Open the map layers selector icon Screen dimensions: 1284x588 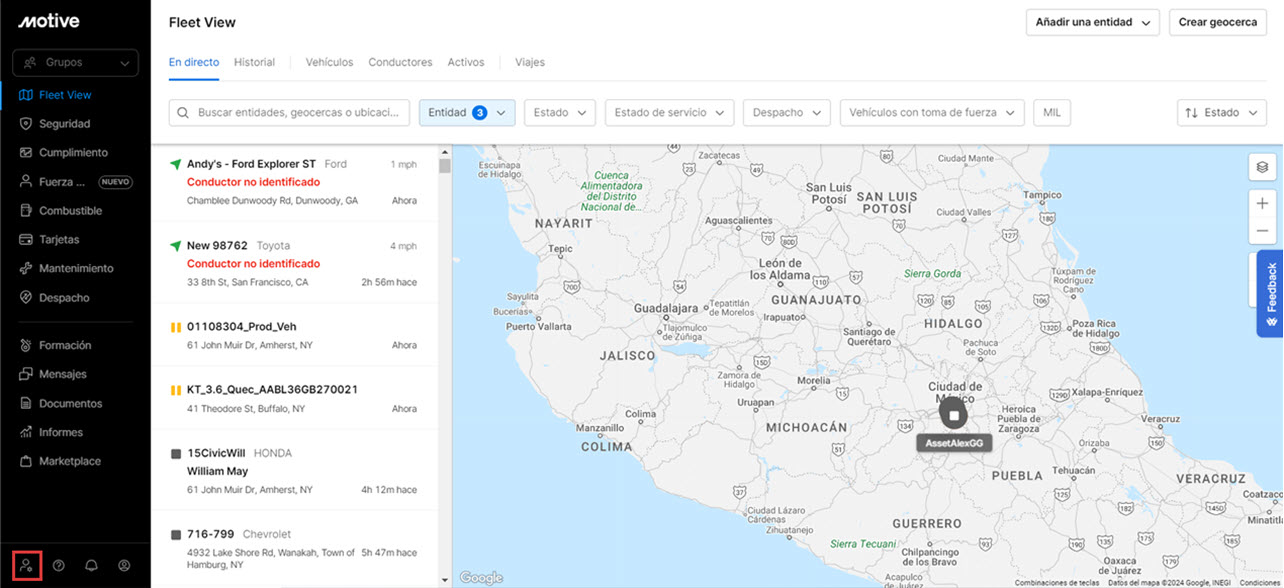click(x=1263, y=166)
